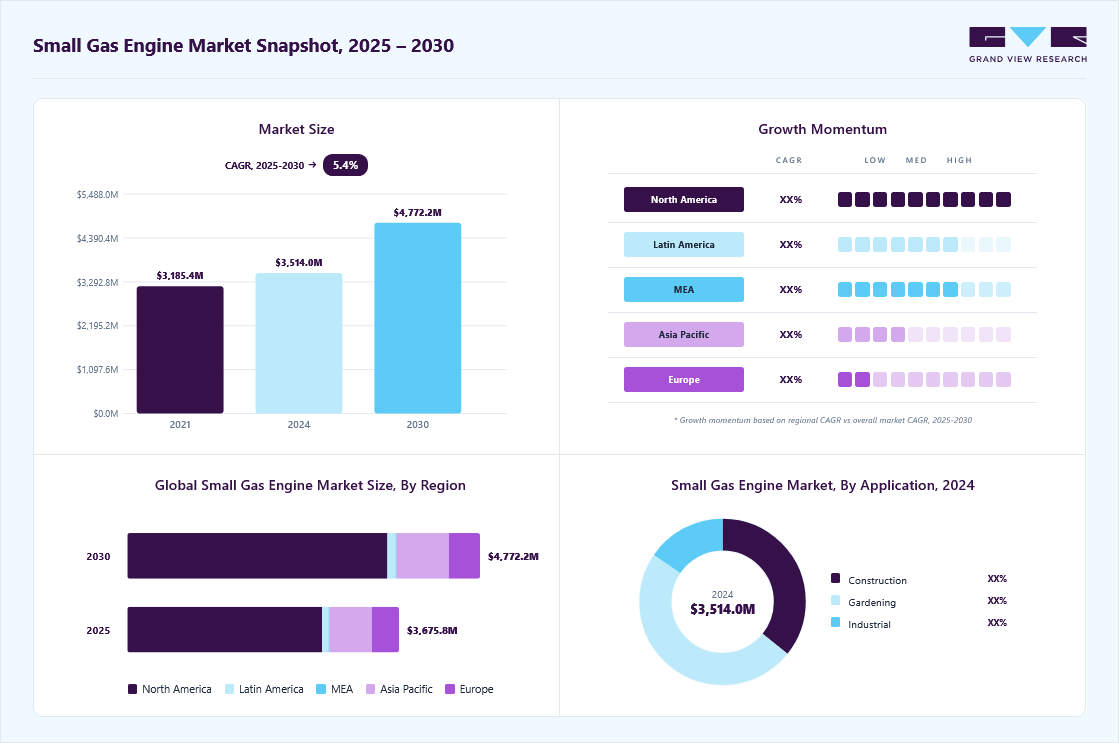Click Europe segment in 2030 stacked bar
Image resolution: width=1120 pixels, height=743 pixels.
point(464,556)
